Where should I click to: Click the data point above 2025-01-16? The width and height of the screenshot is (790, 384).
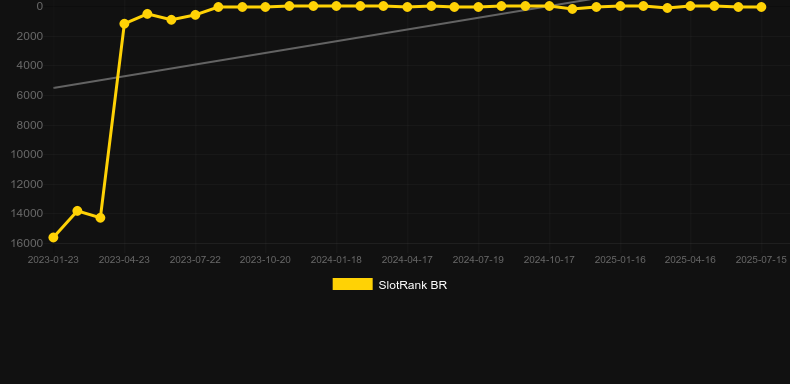(620, 6)
